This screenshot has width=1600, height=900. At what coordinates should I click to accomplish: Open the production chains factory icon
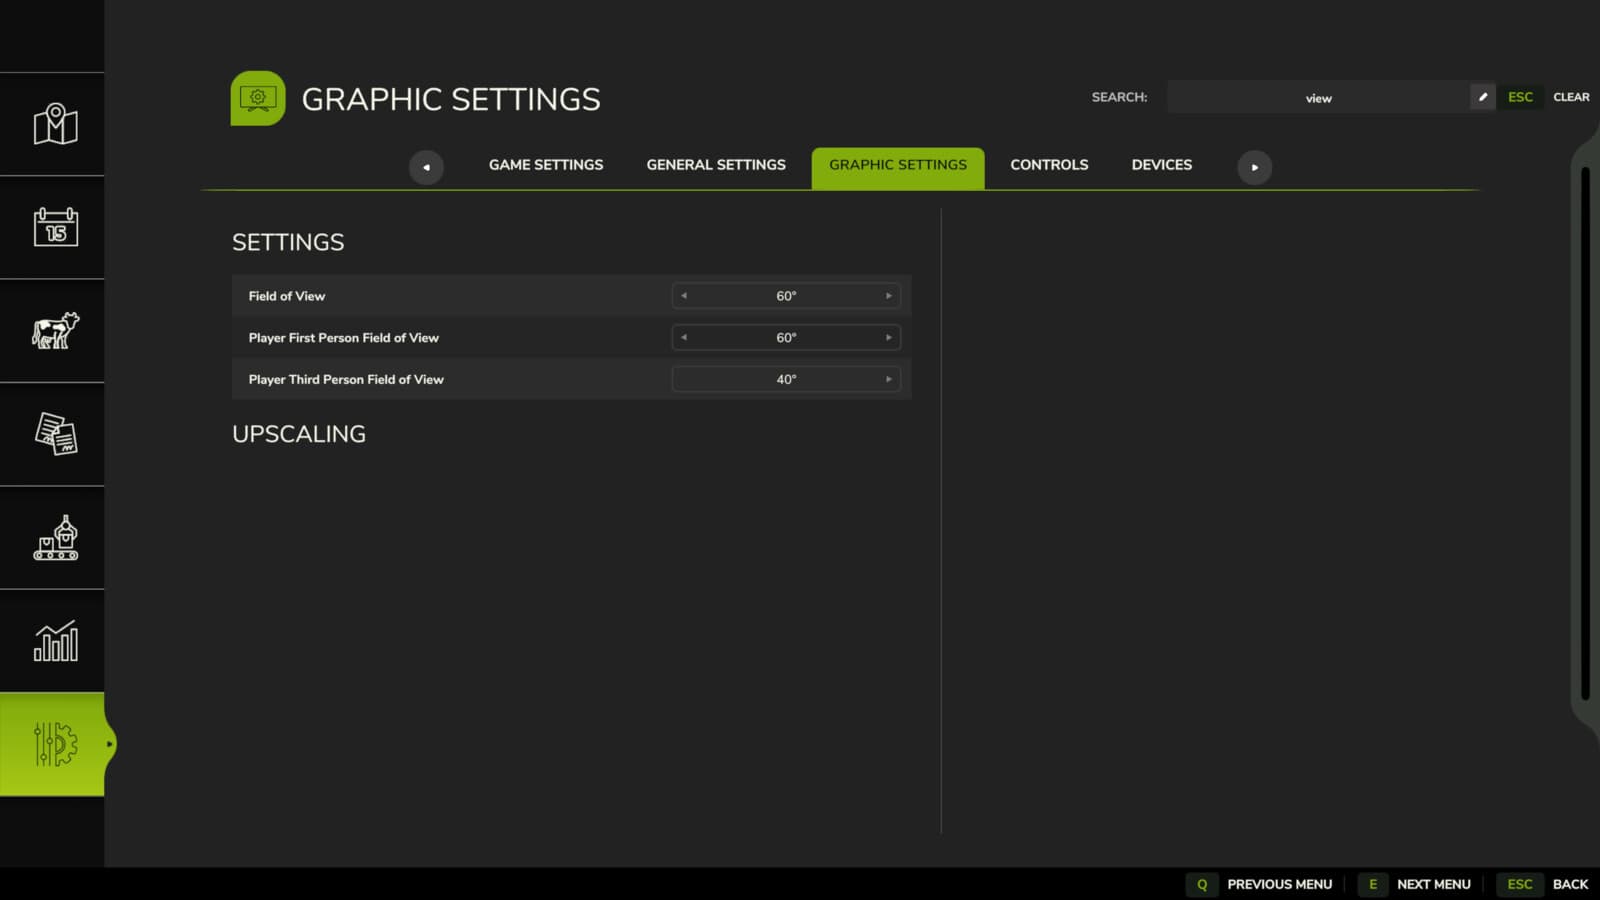pyautogui.click(x=55, y=538)
